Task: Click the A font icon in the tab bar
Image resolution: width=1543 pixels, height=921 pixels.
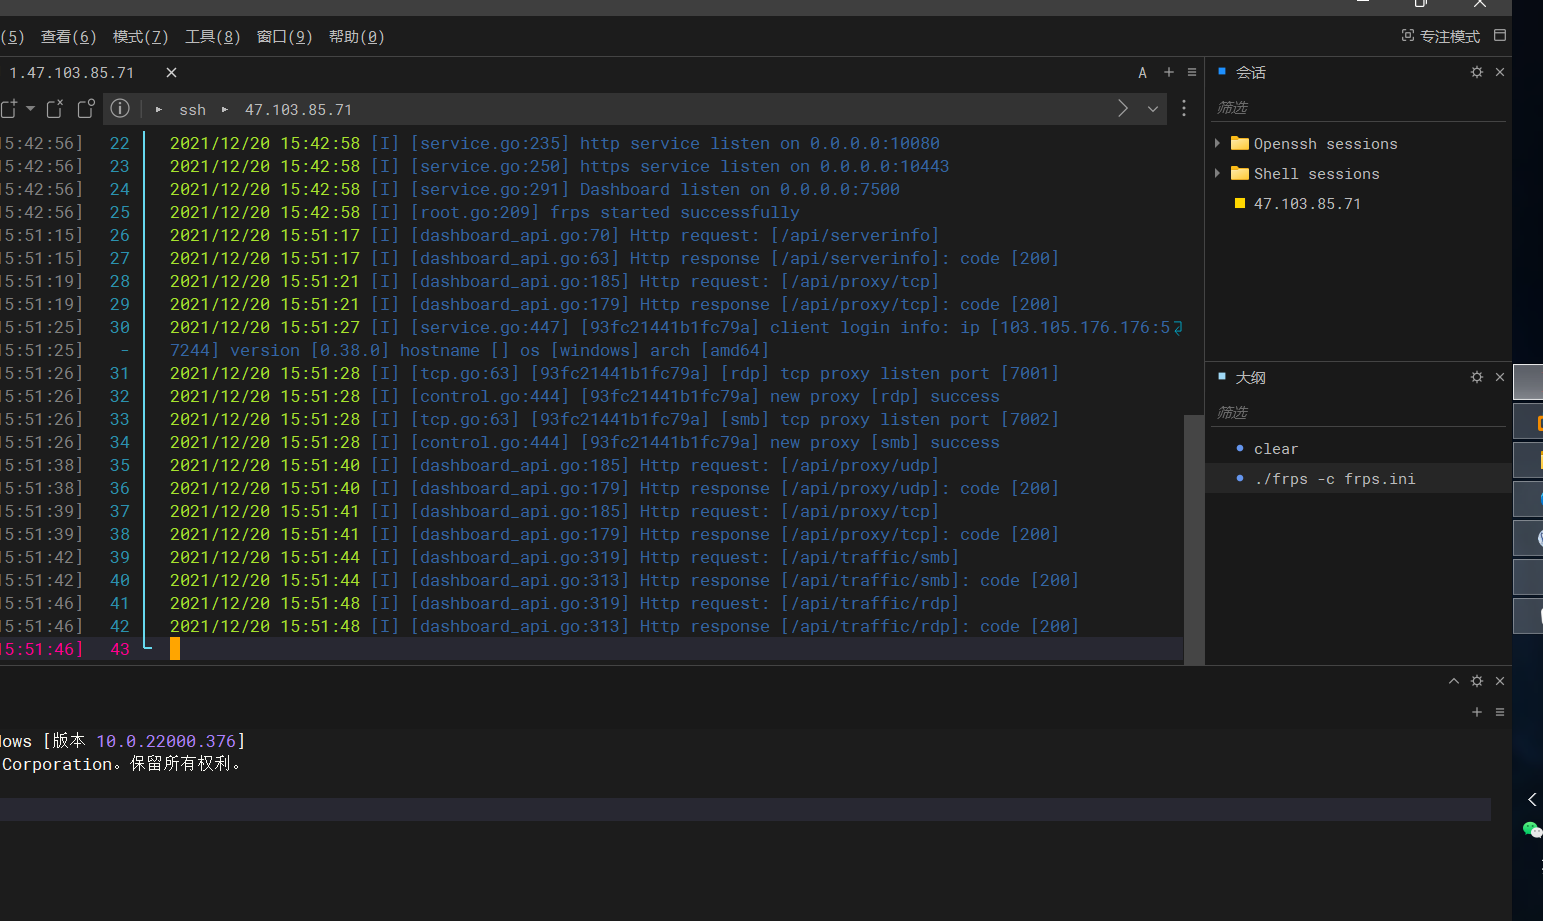Action: (x=1142, y=72)
